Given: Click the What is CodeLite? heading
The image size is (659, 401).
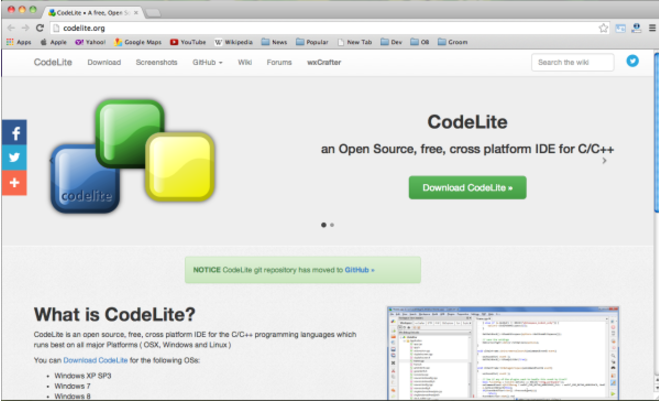Looking at the screenshot, I should [114, 314].
